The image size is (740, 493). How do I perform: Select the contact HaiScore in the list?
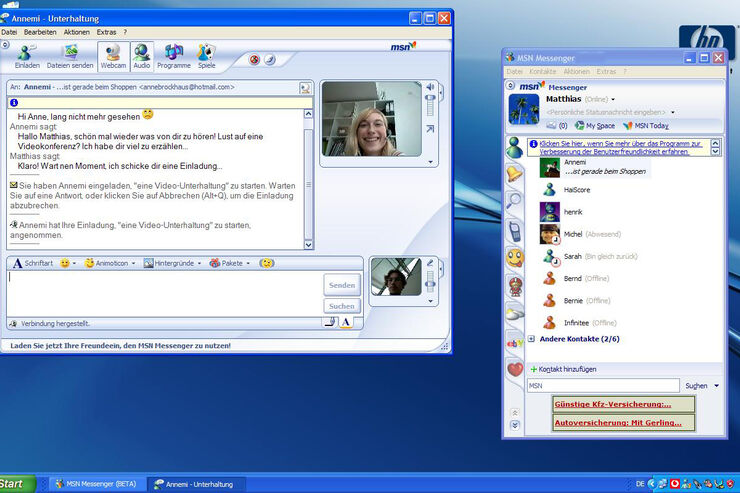[x=565, y=190]
